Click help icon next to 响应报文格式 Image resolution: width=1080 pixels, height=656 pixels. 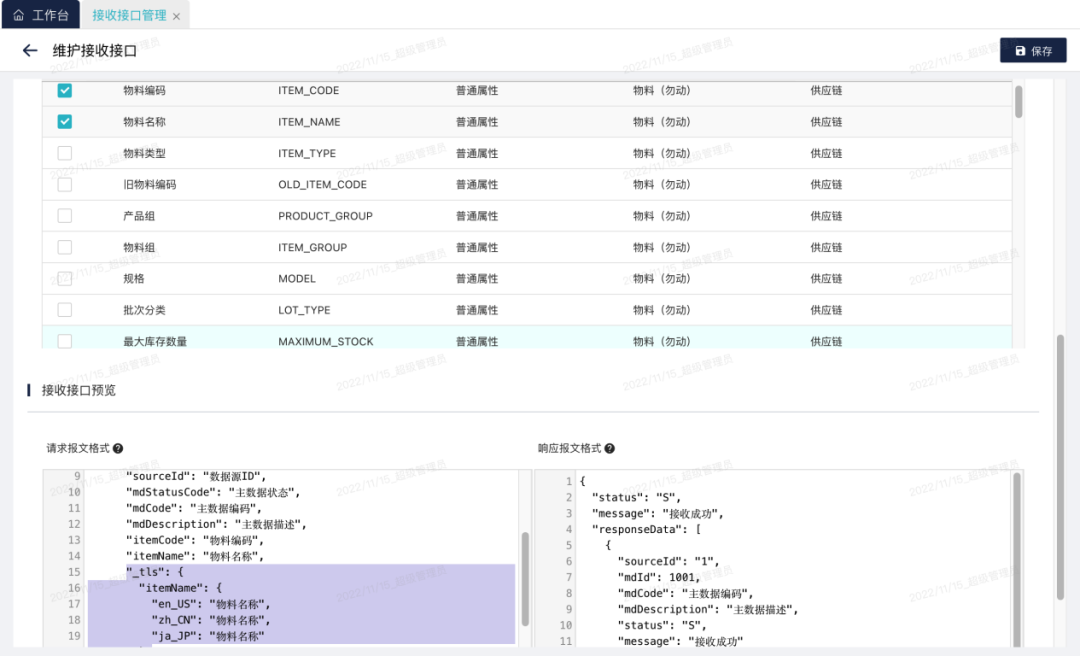point(610,449)
